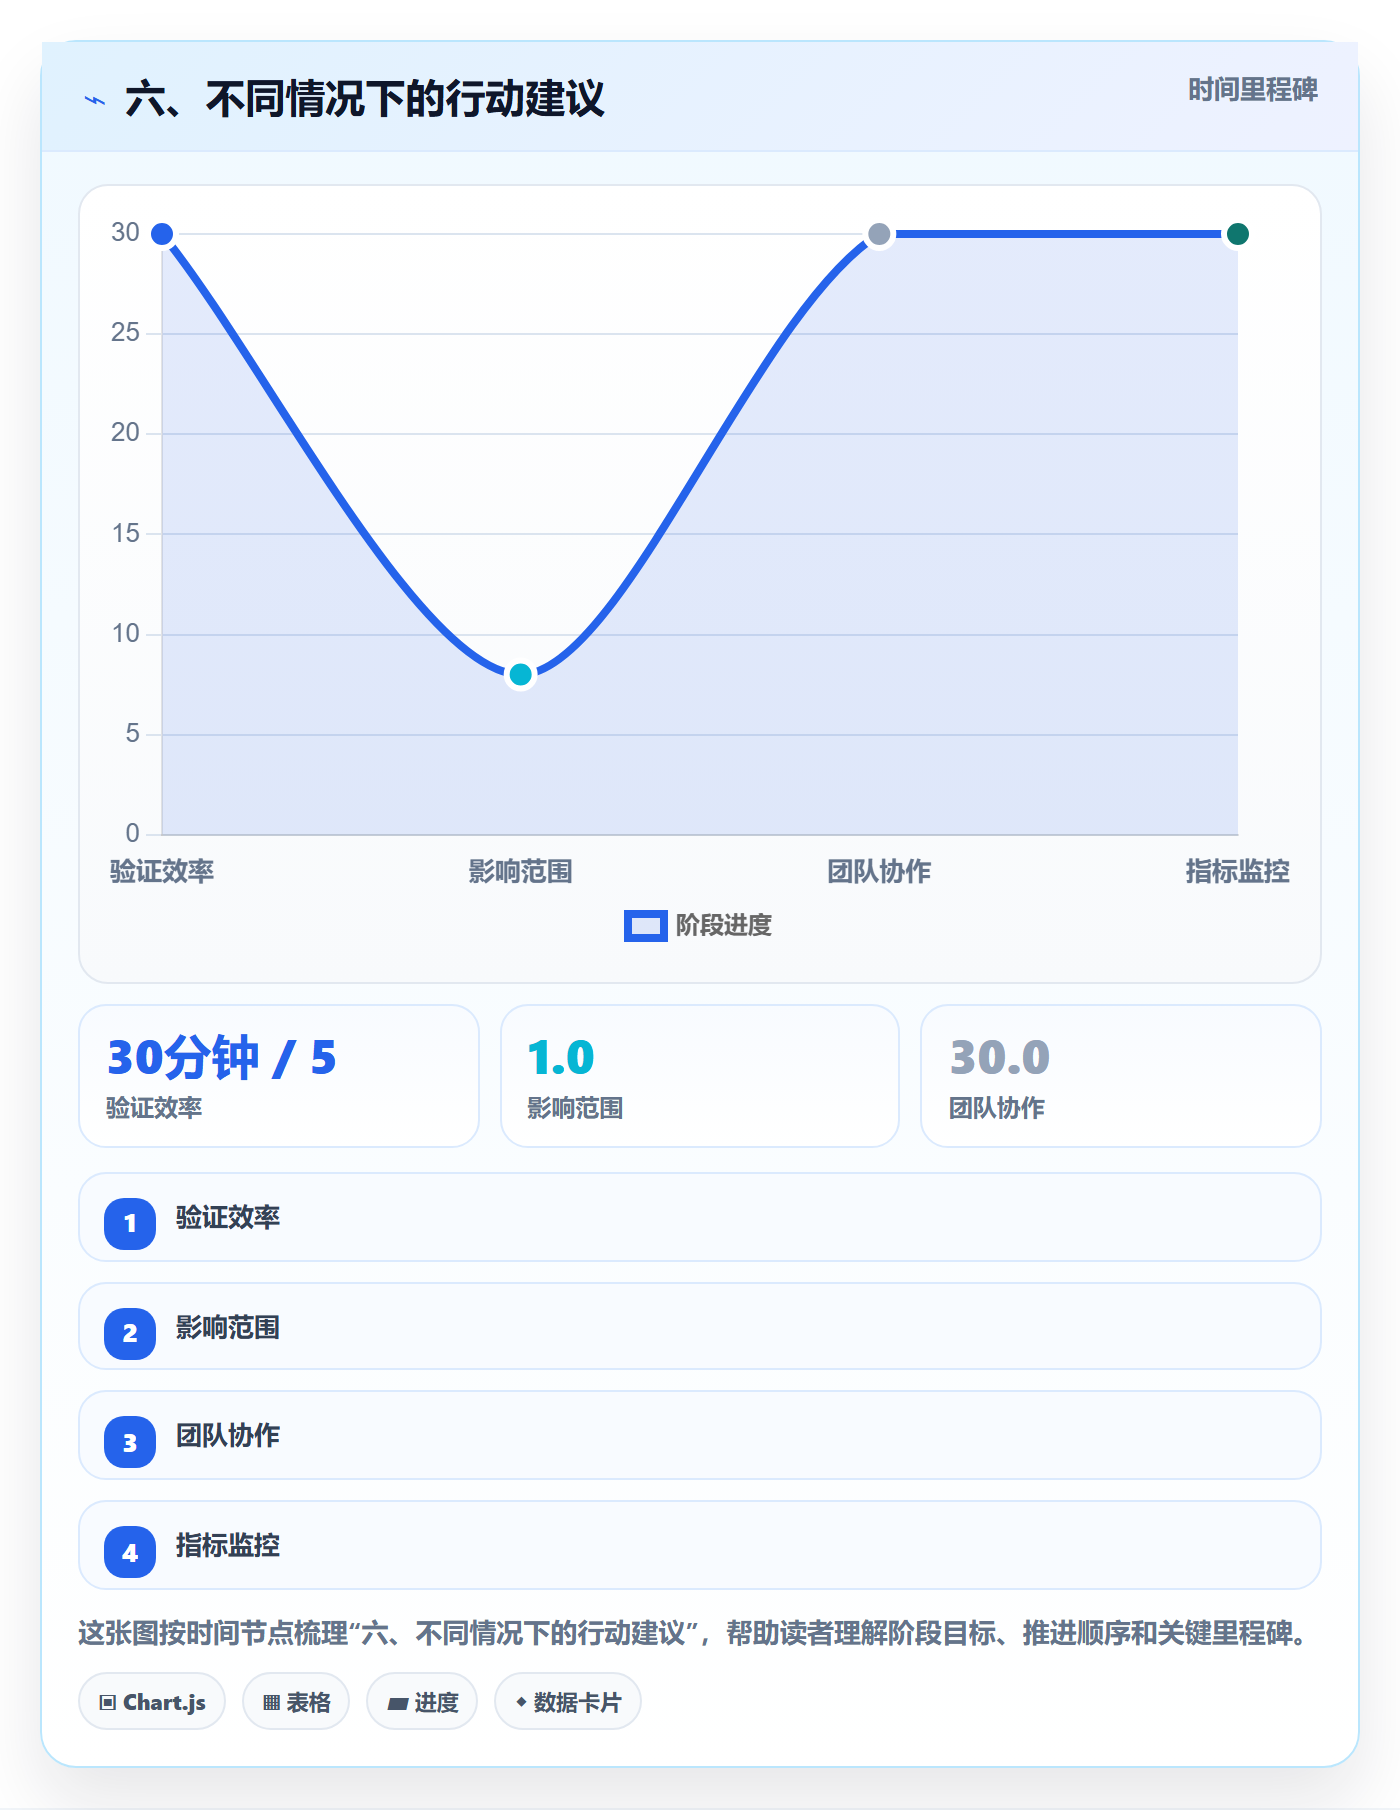
Task: Click the 数据卡片 tag
Action: [x=568, y=1702]
